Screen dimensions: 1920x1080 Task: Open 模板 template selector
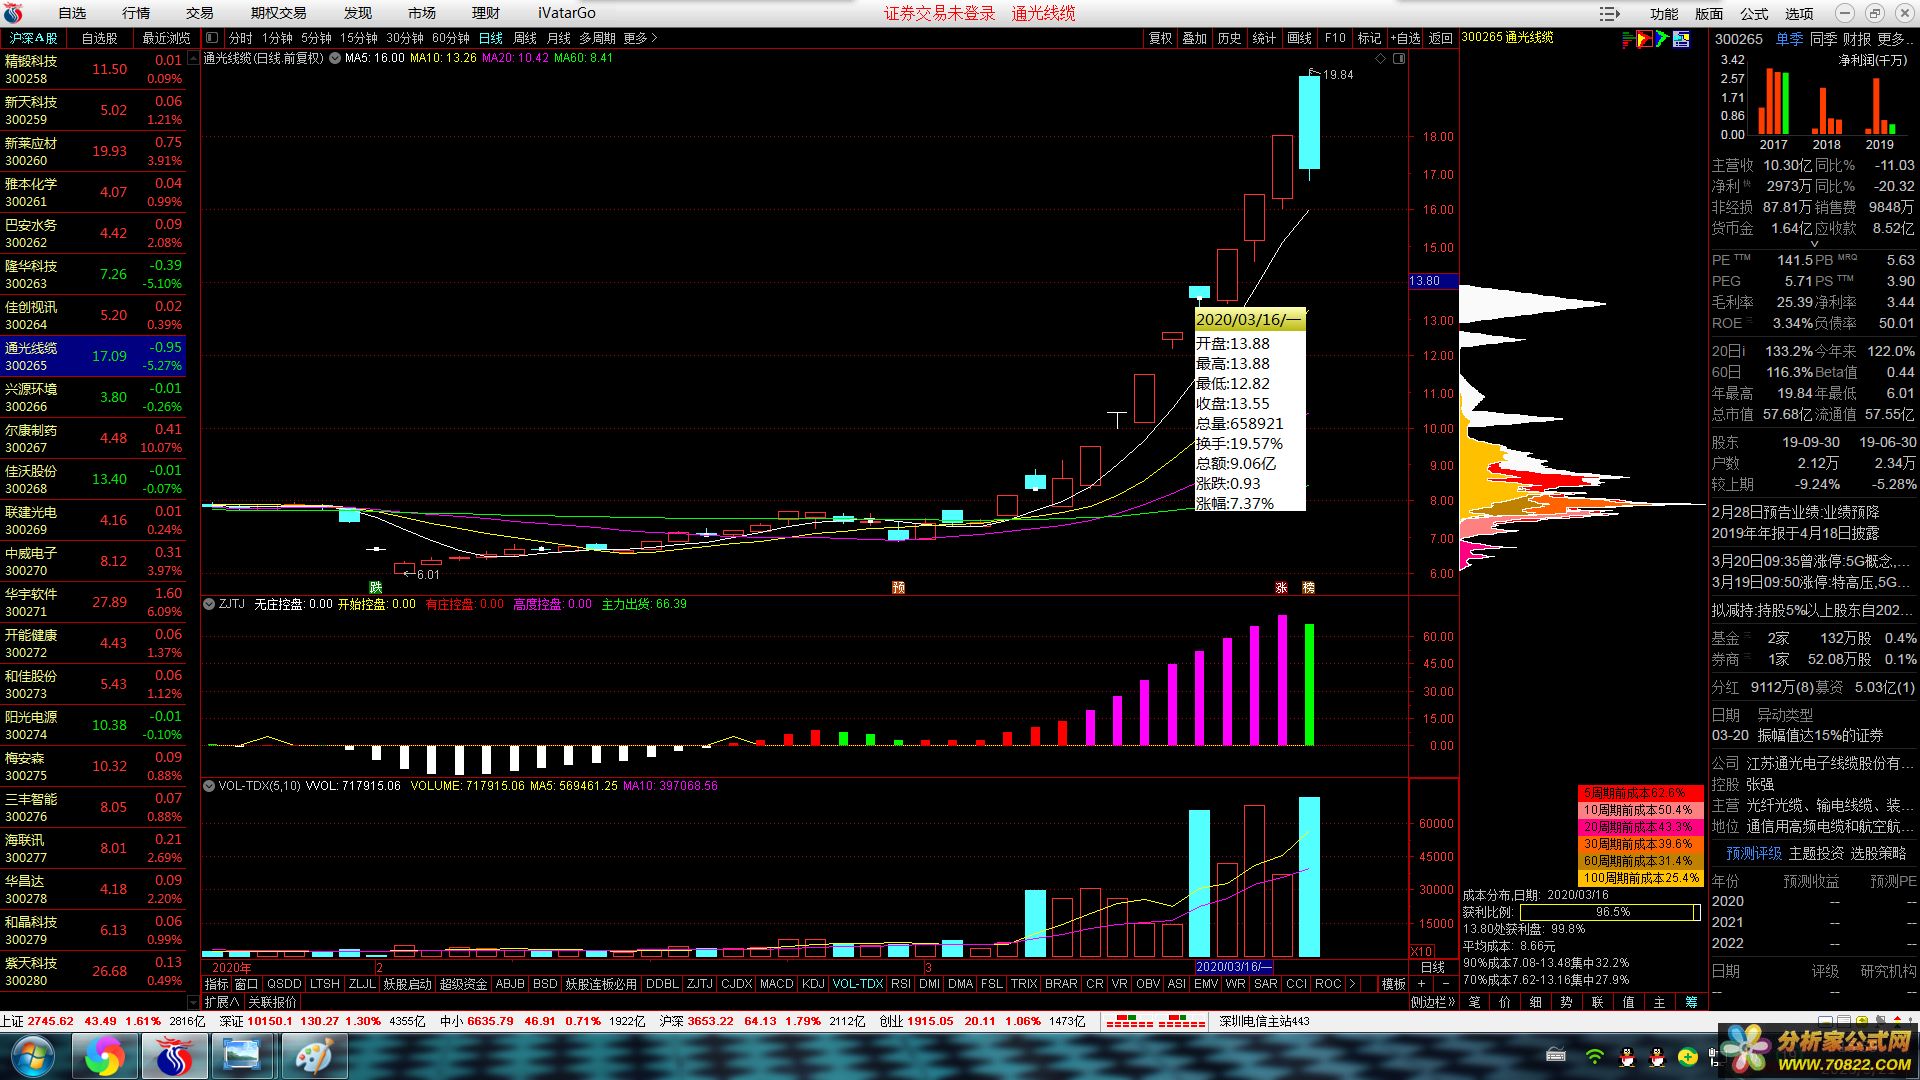[1394, 984]
